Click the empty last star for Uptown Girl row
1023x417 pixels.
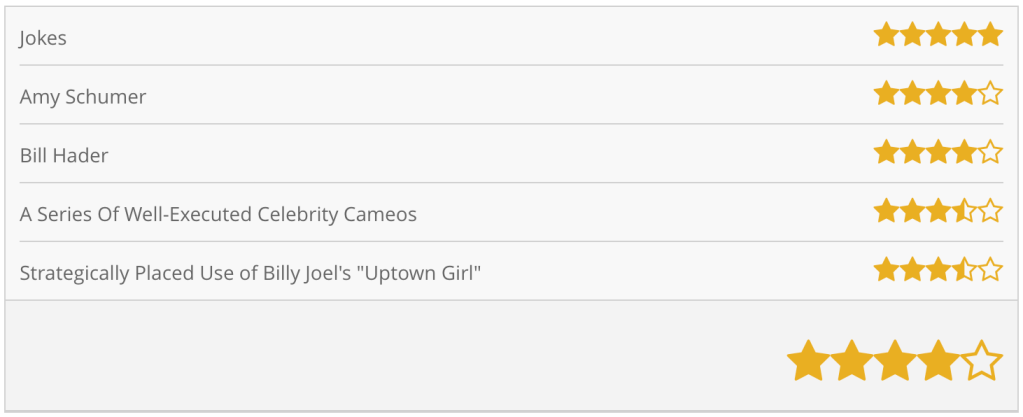(990, 270)
